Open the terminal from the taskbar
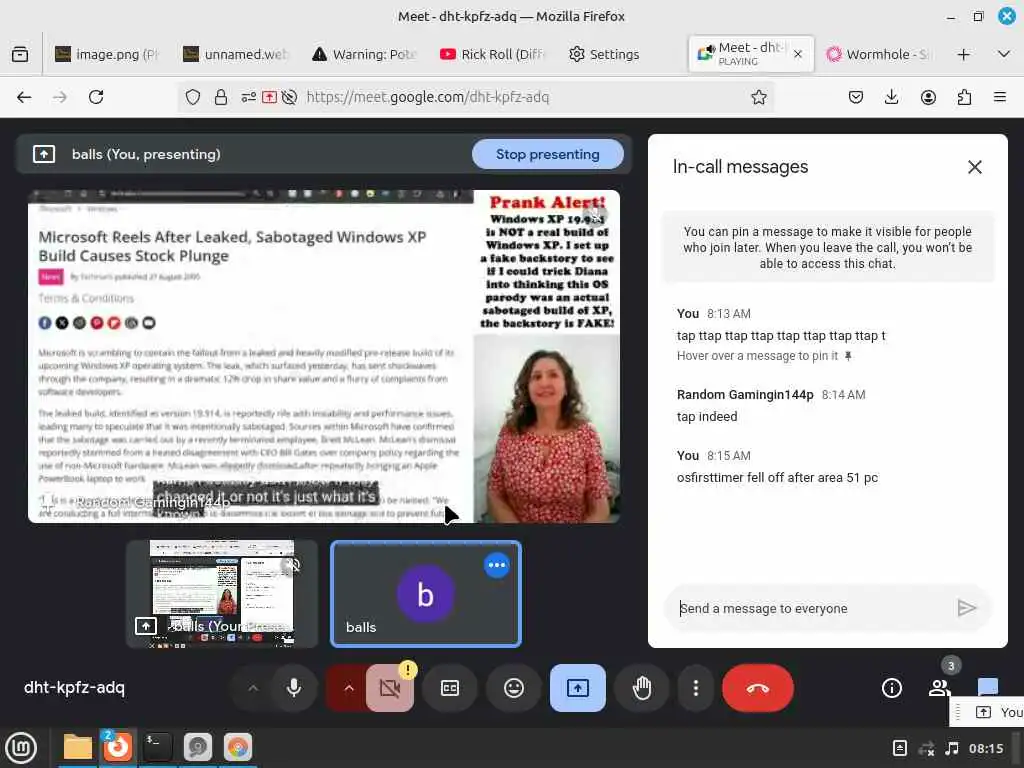This screenshot has width=1024, height=768. coord(157,747)
